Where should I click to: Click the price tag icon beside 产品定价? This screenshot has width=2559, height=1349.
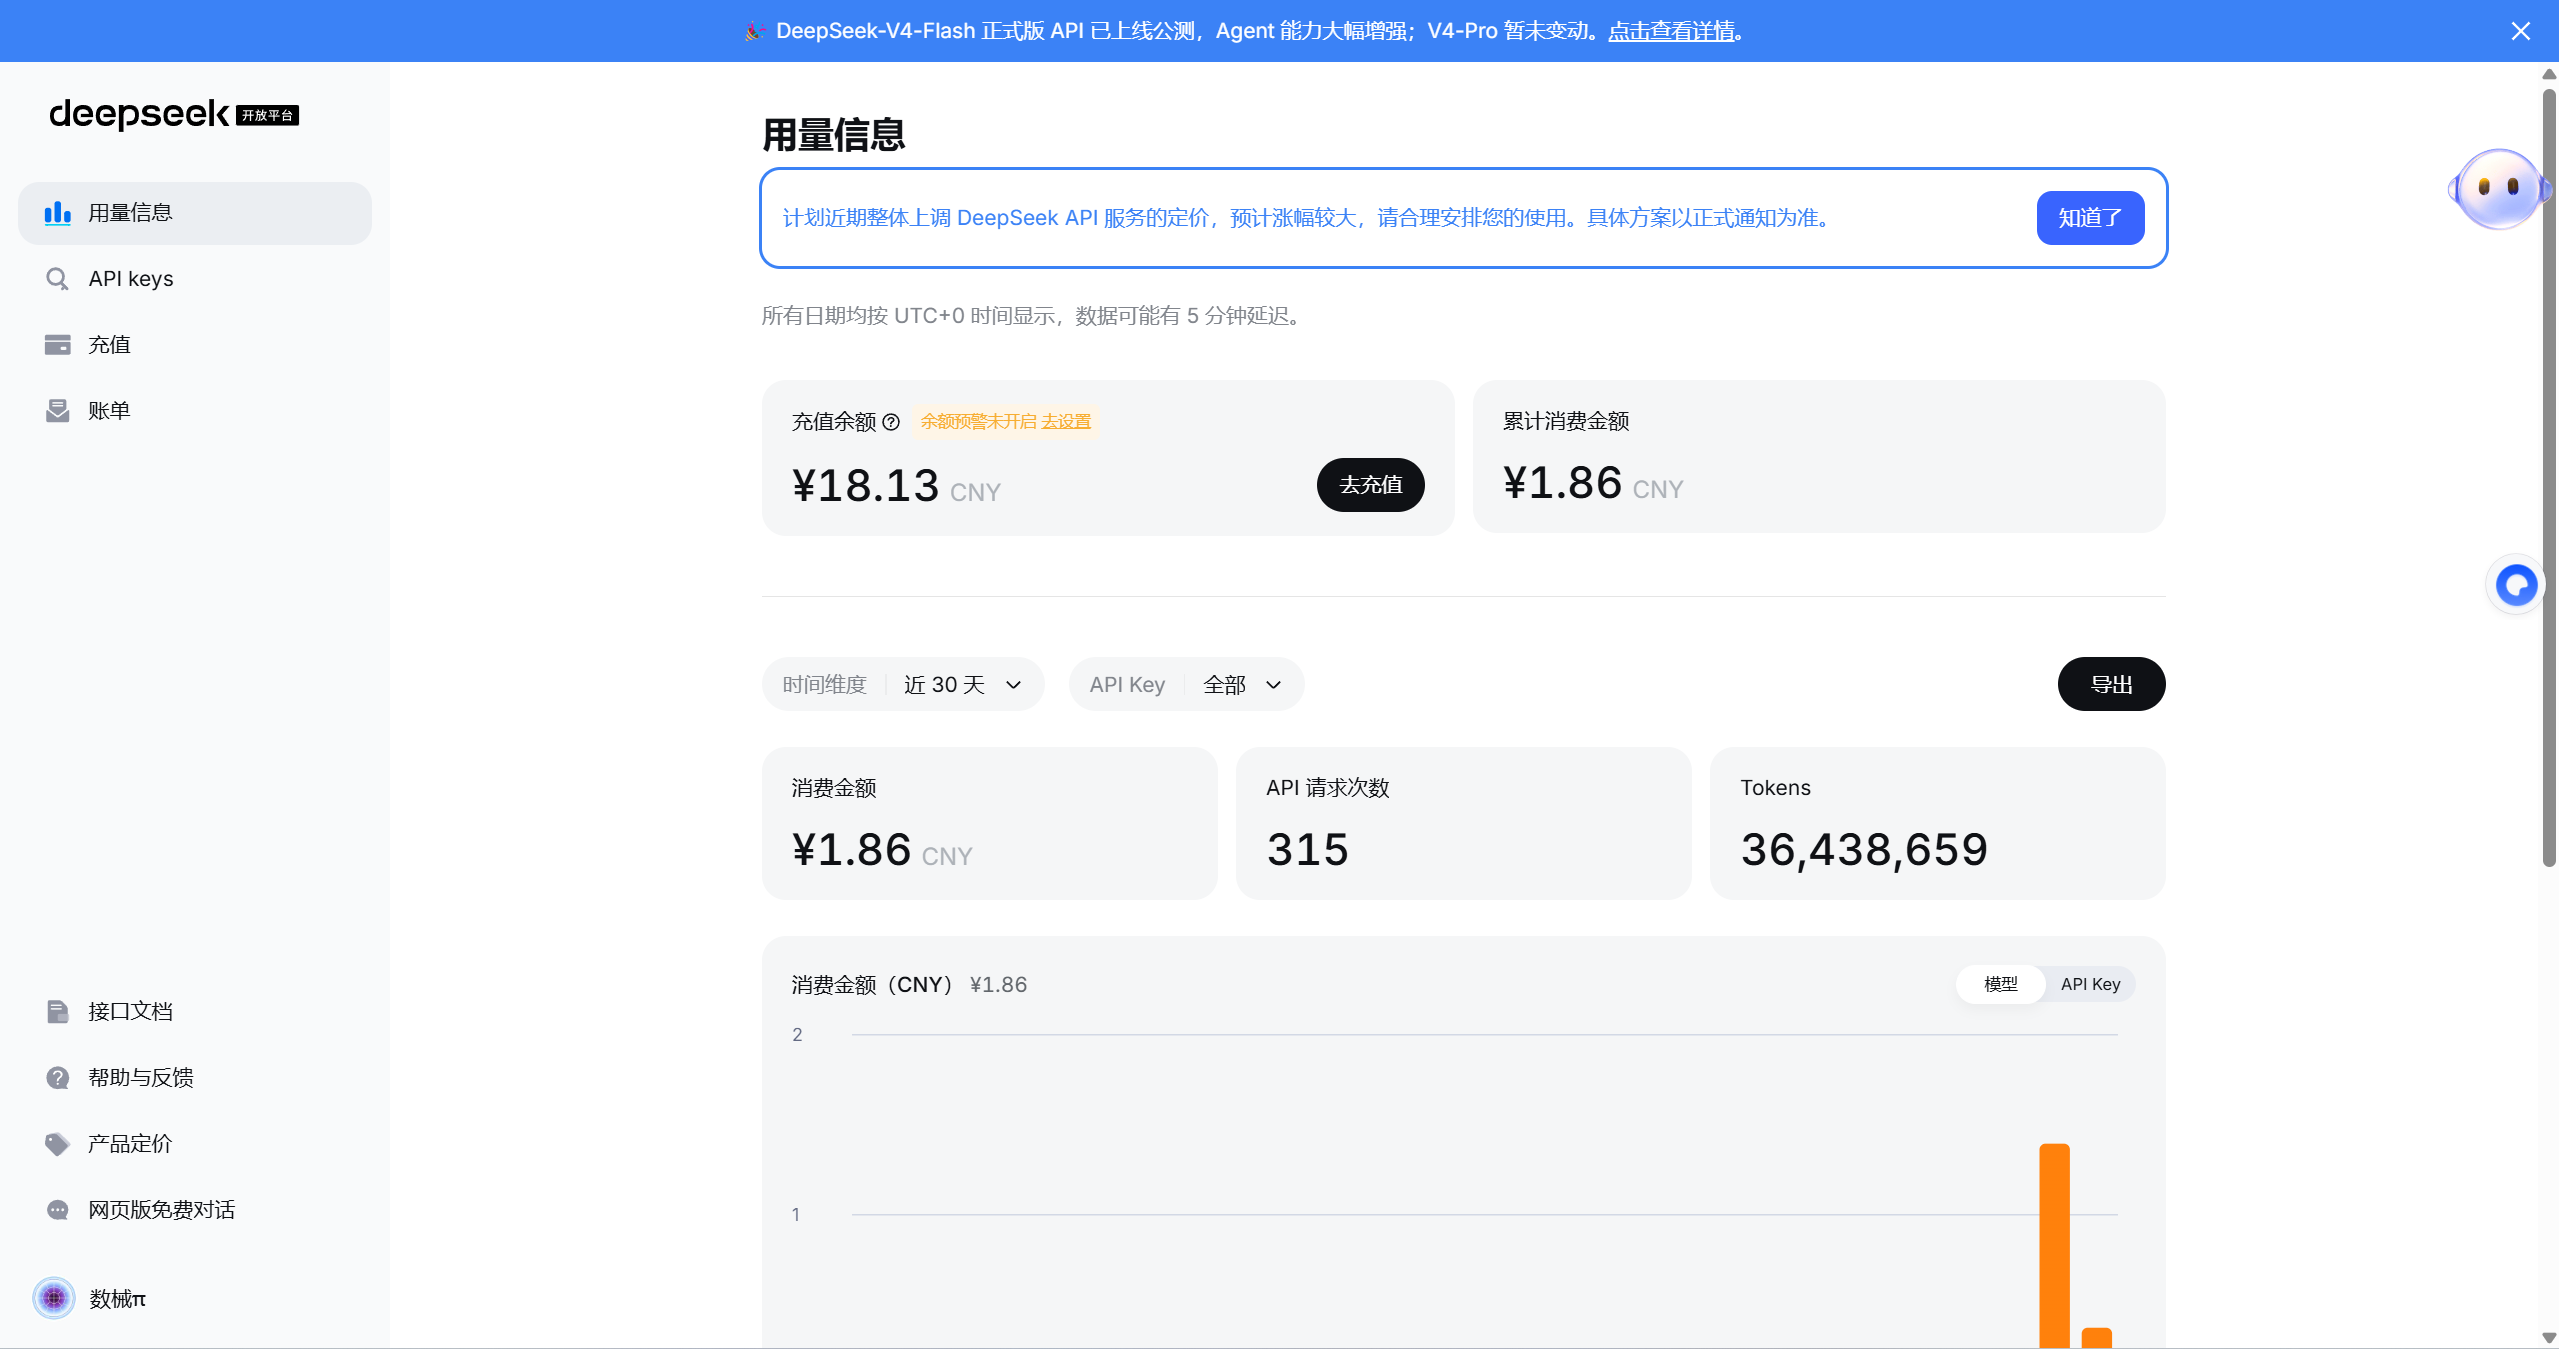coord(58,1144)
